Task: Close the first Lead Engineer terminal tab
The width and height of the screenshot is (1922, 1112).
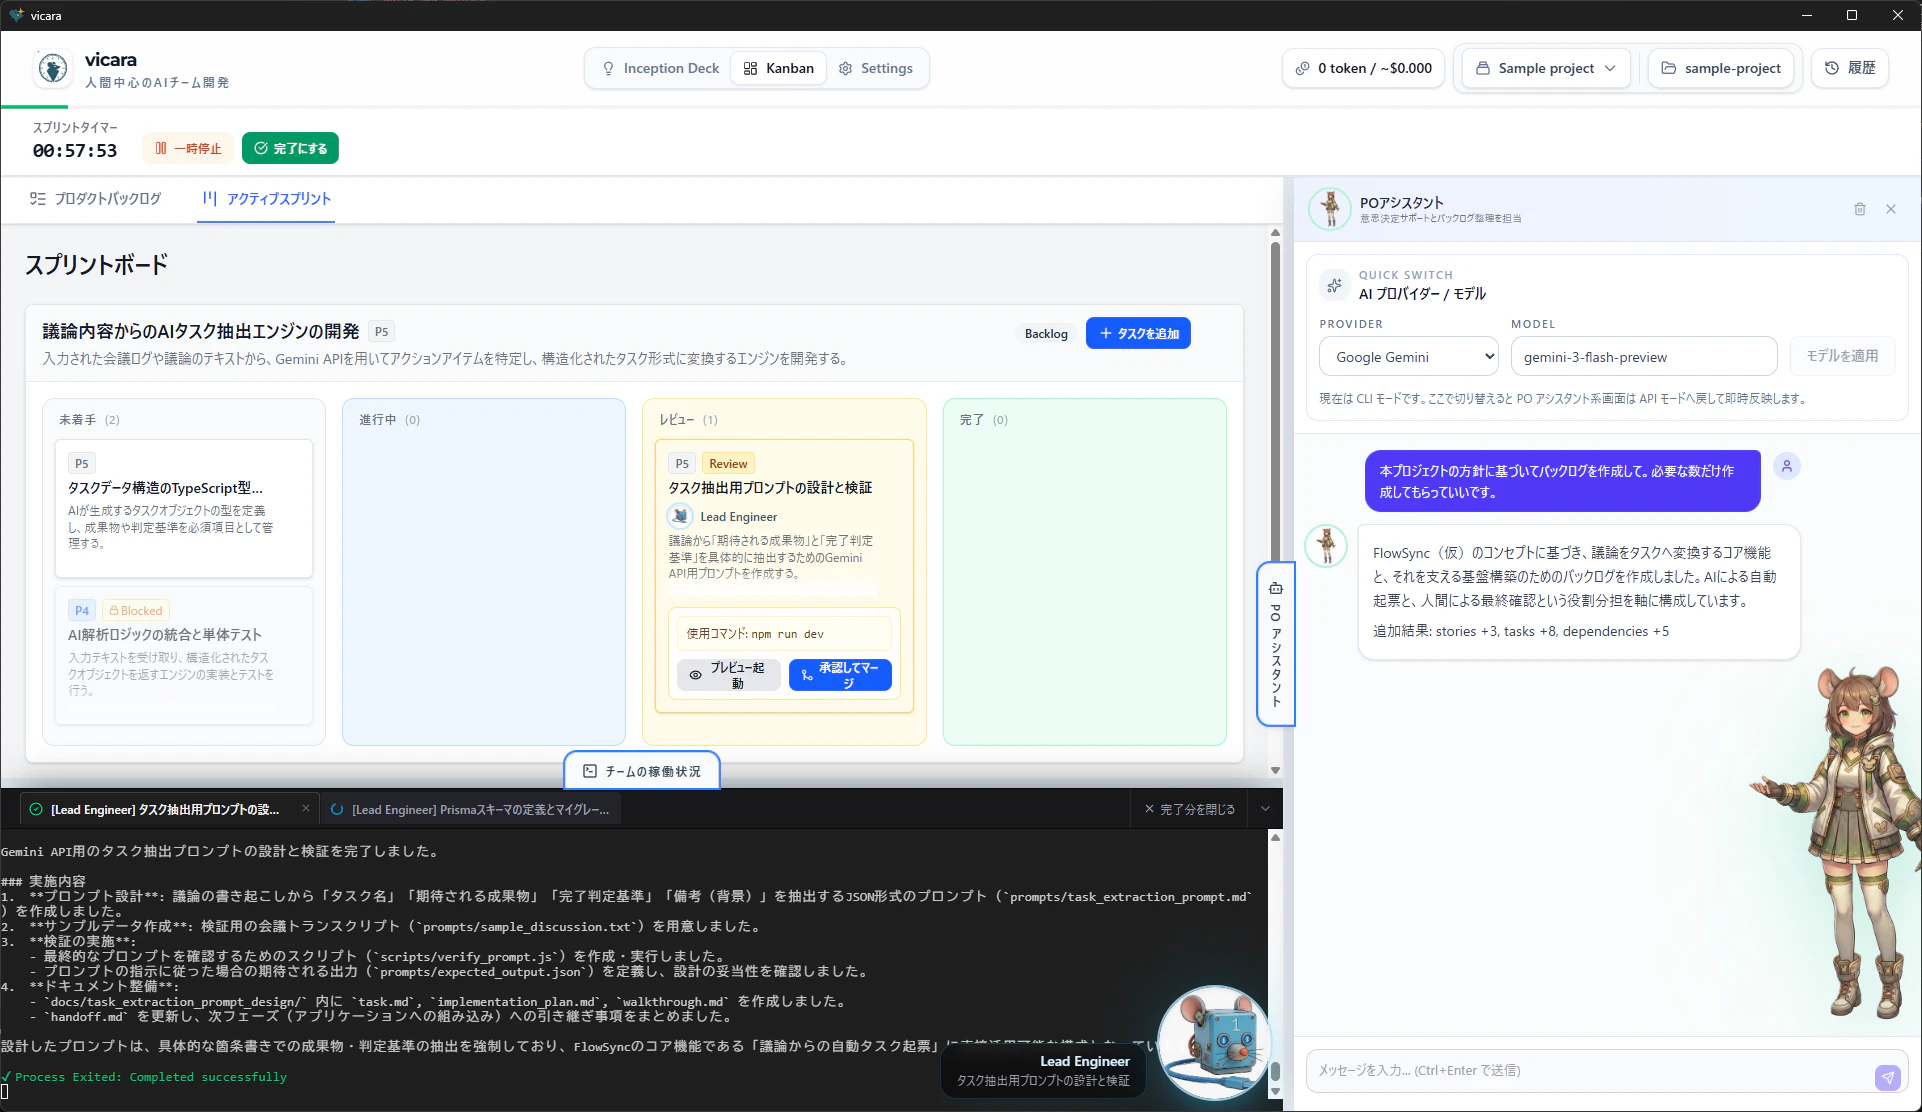Action: 305,809
